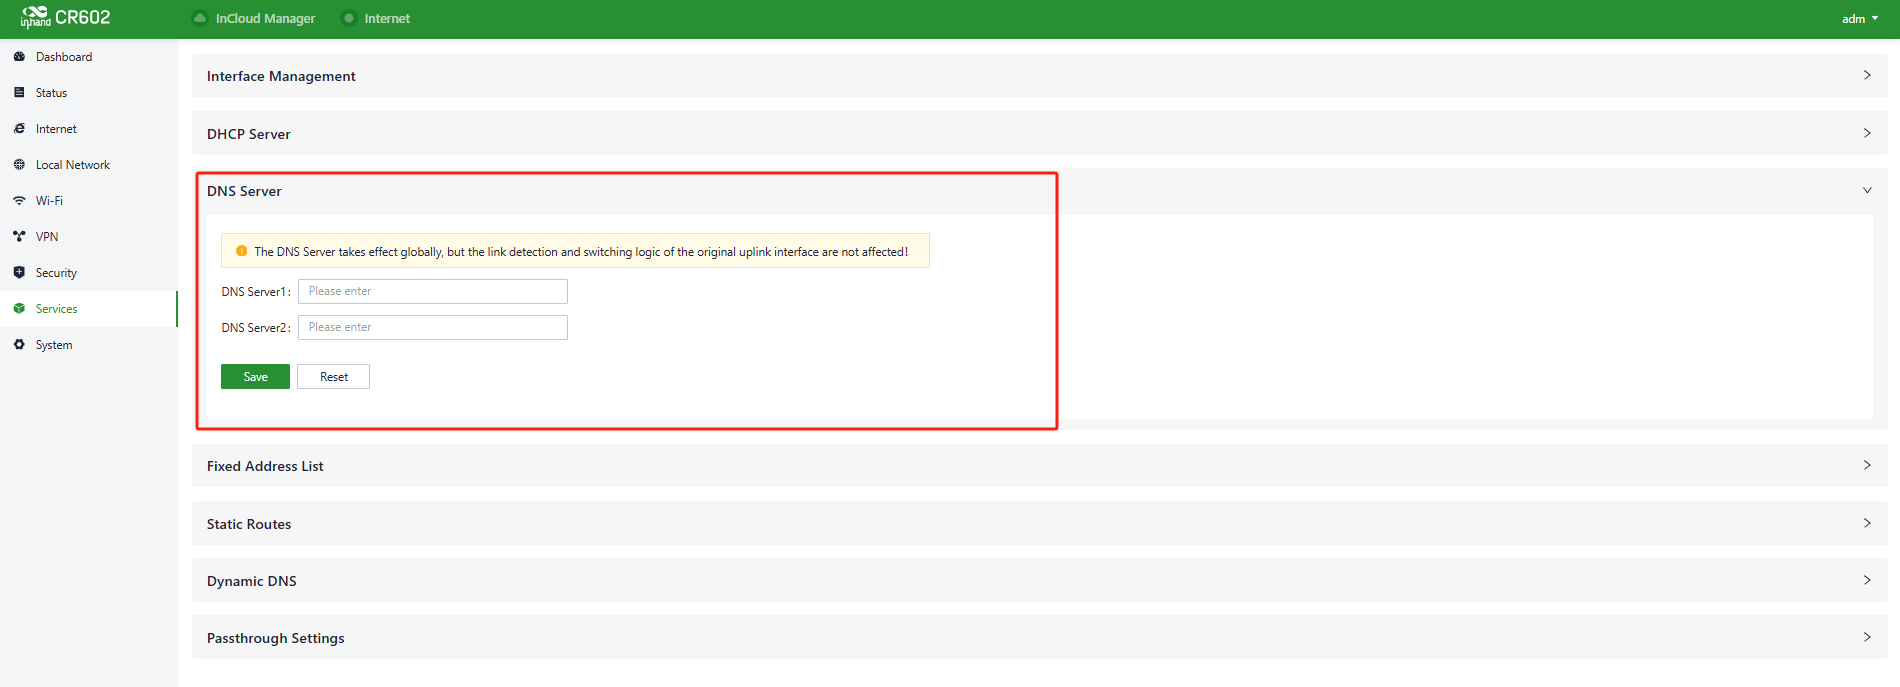Click the Services cube icon
1900x687 pixels.
point(19,309)
